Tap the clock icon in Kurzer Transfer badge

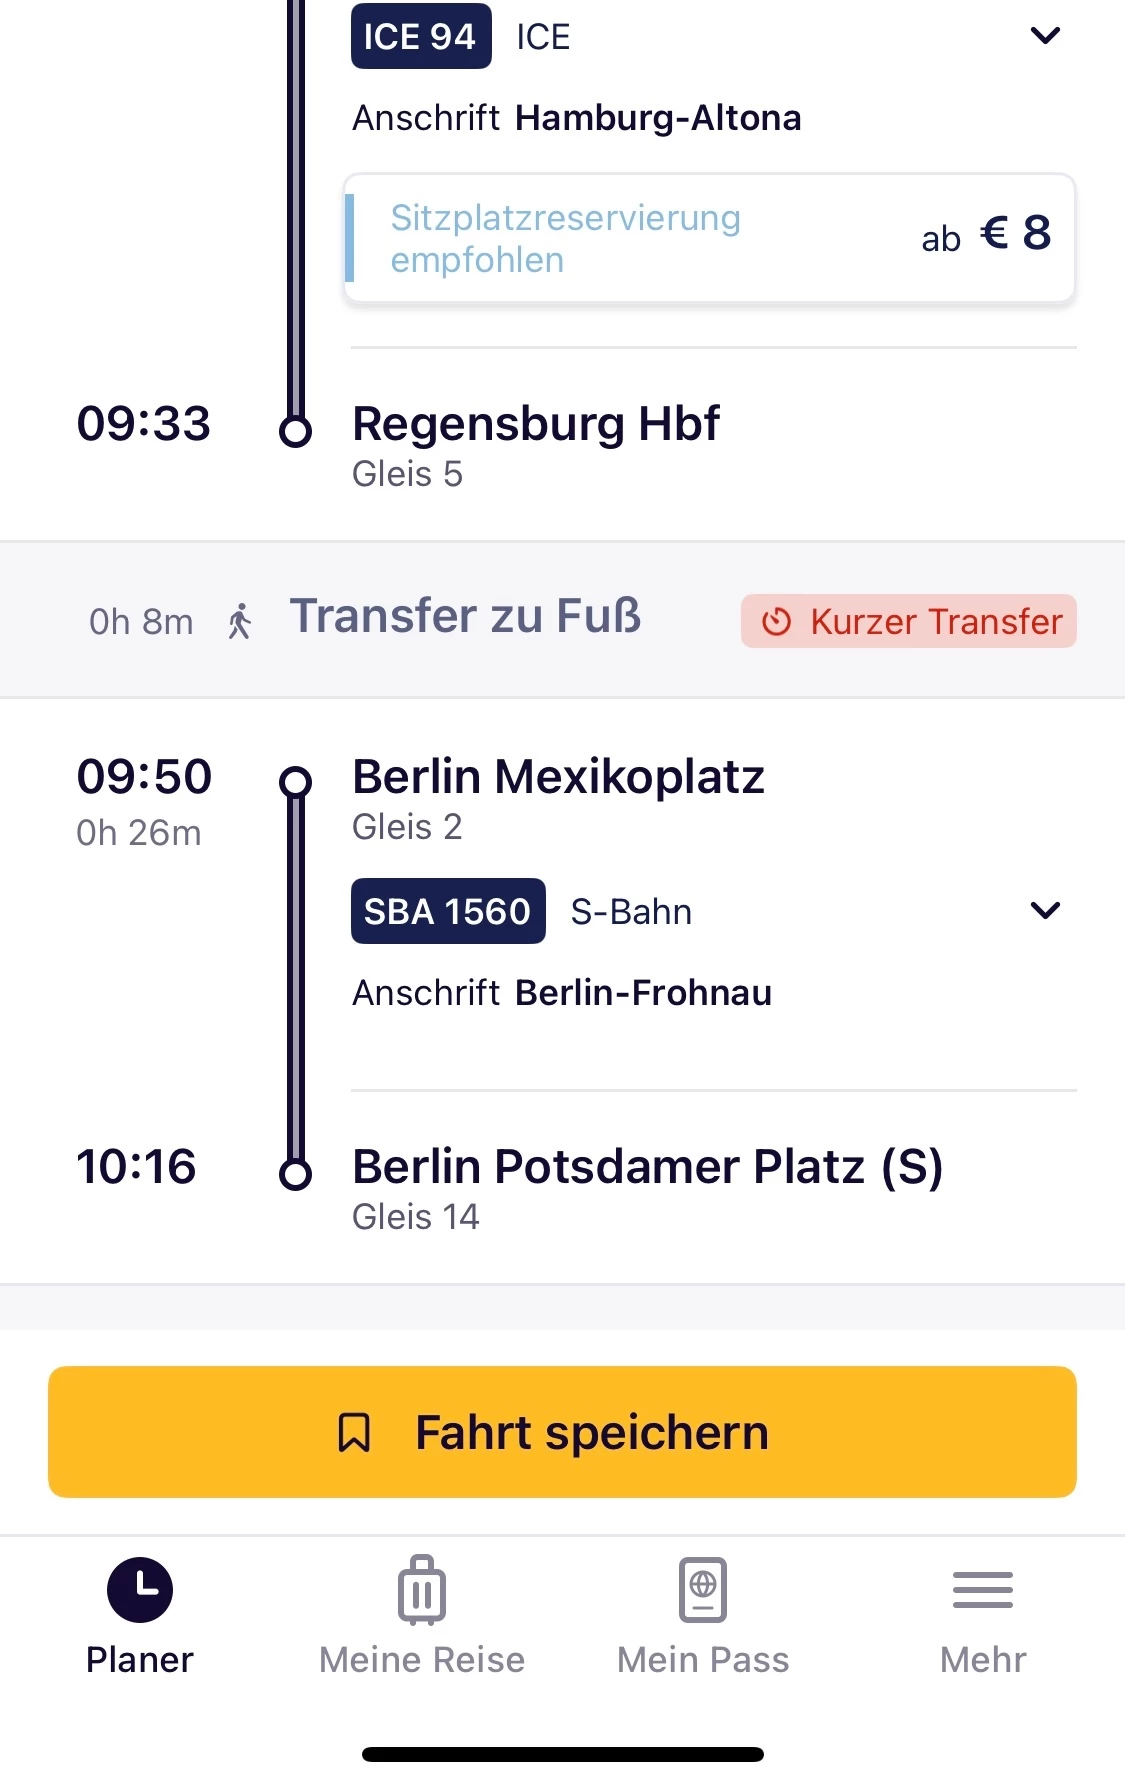pyautogui.click(x=776, y=622)
